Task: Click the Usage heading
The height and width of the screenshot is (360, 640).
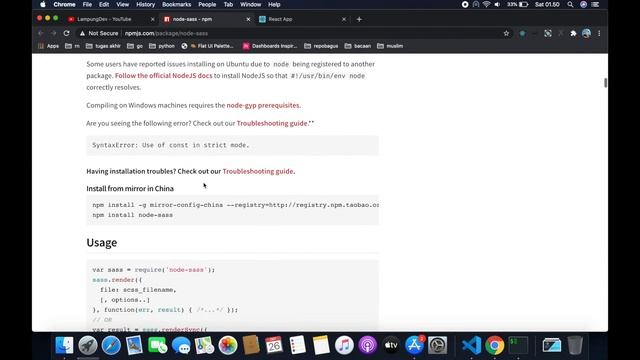Action: 102,242
